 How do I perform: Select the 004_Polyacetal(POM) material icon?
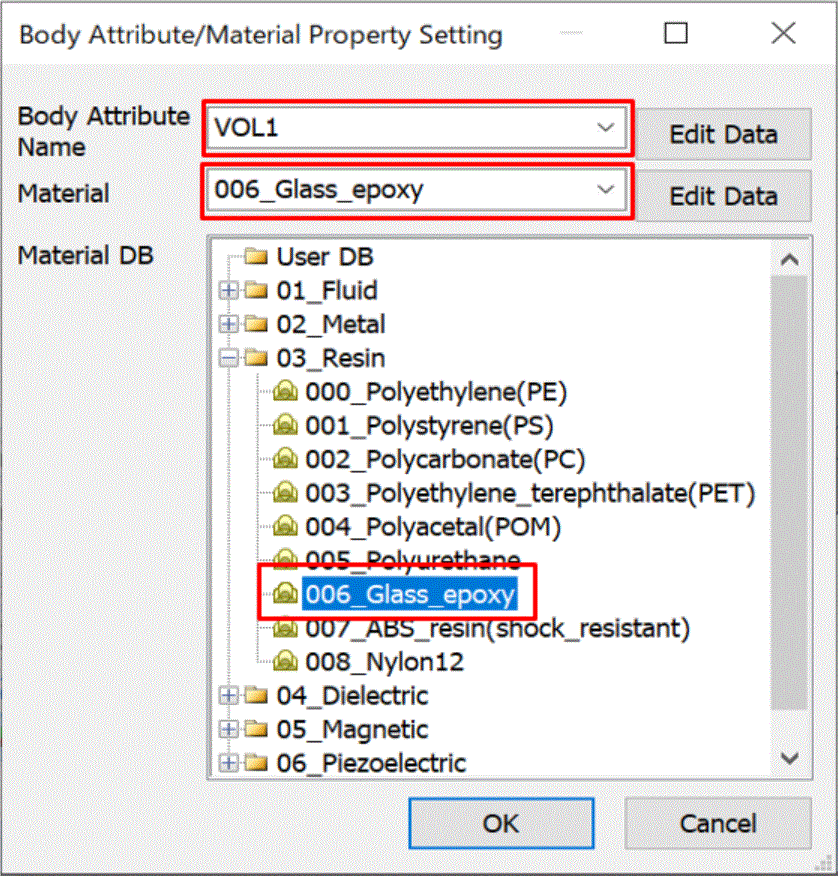(x=285, y=526)
